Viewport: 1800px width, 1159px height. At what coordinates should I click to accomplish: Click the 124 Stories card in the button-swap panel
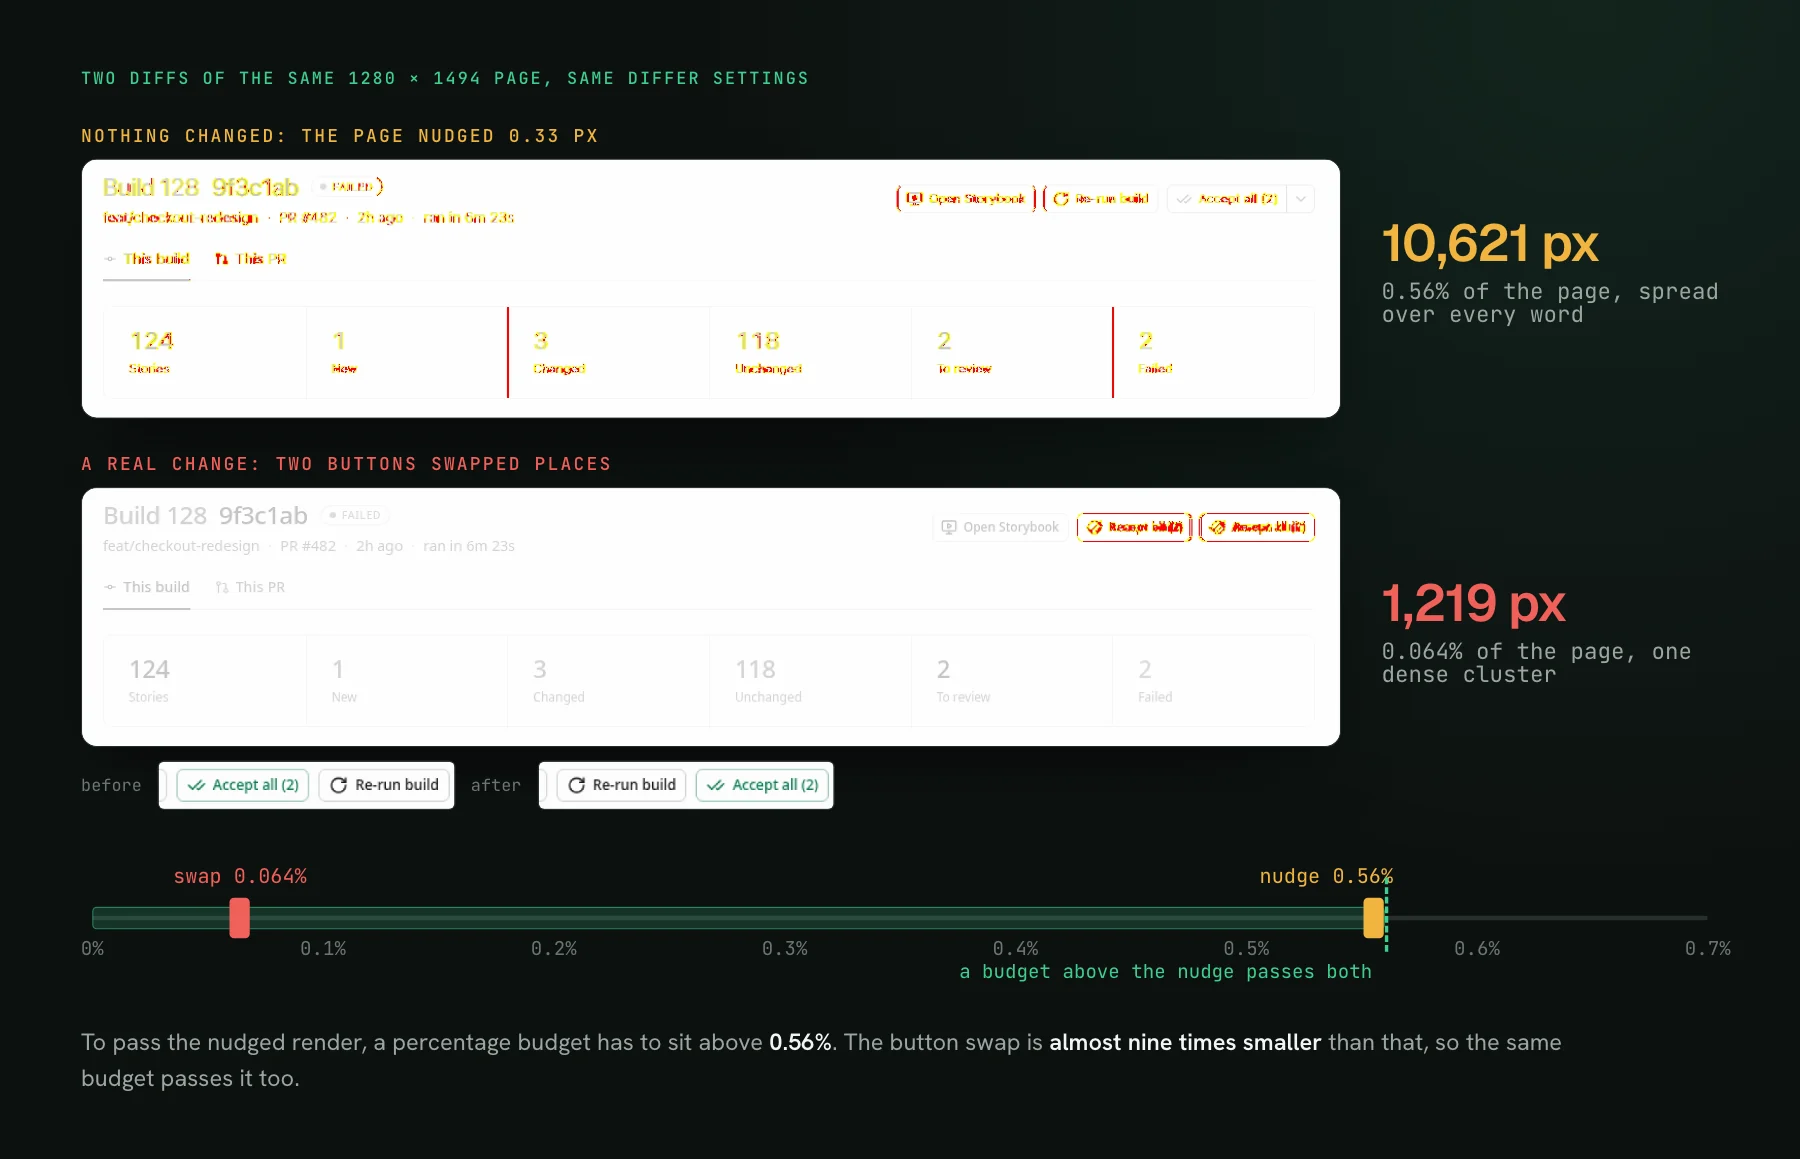point(205,680)
